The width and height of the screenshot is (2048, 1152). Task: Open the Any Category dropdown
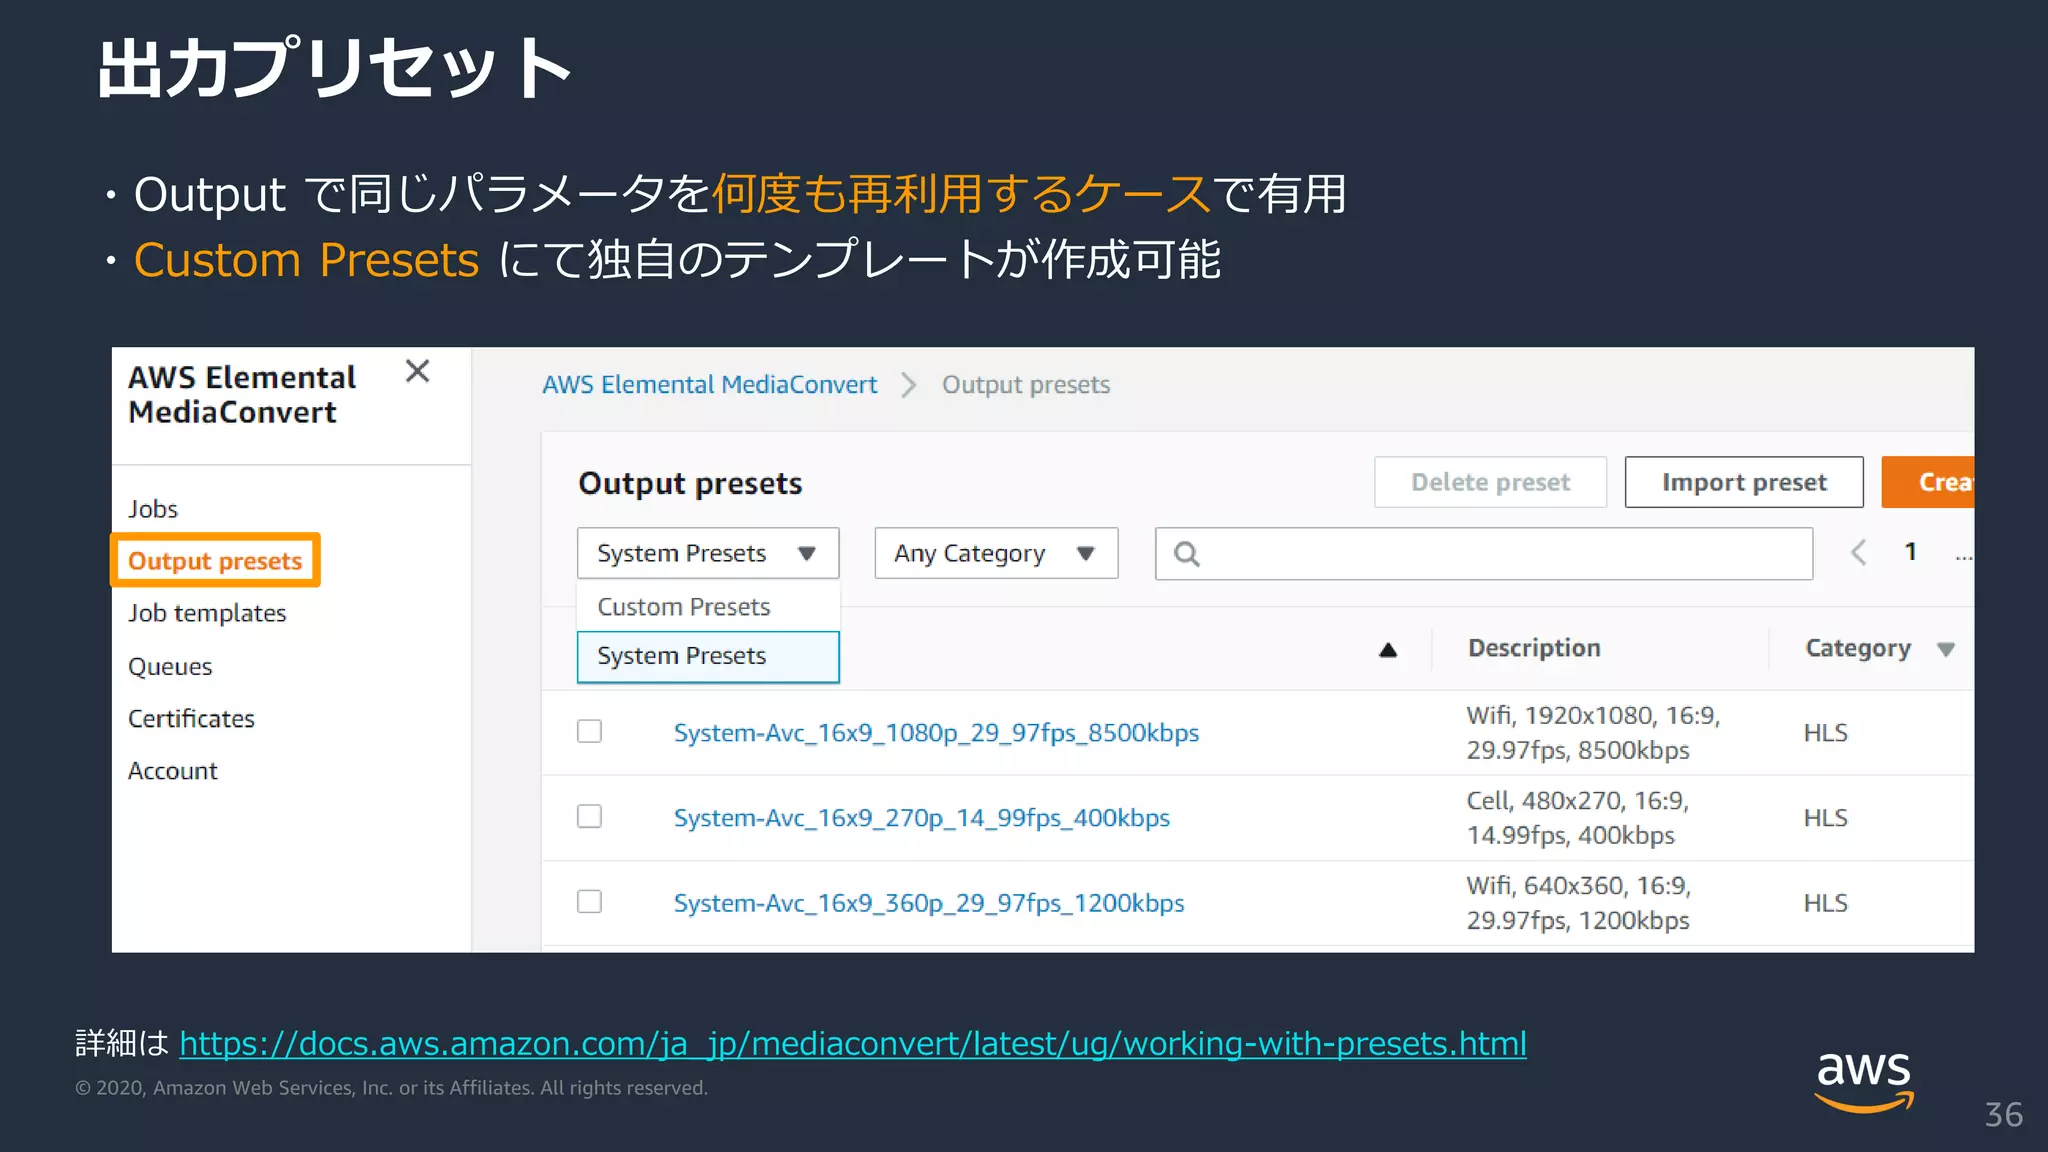click(996, 553)
